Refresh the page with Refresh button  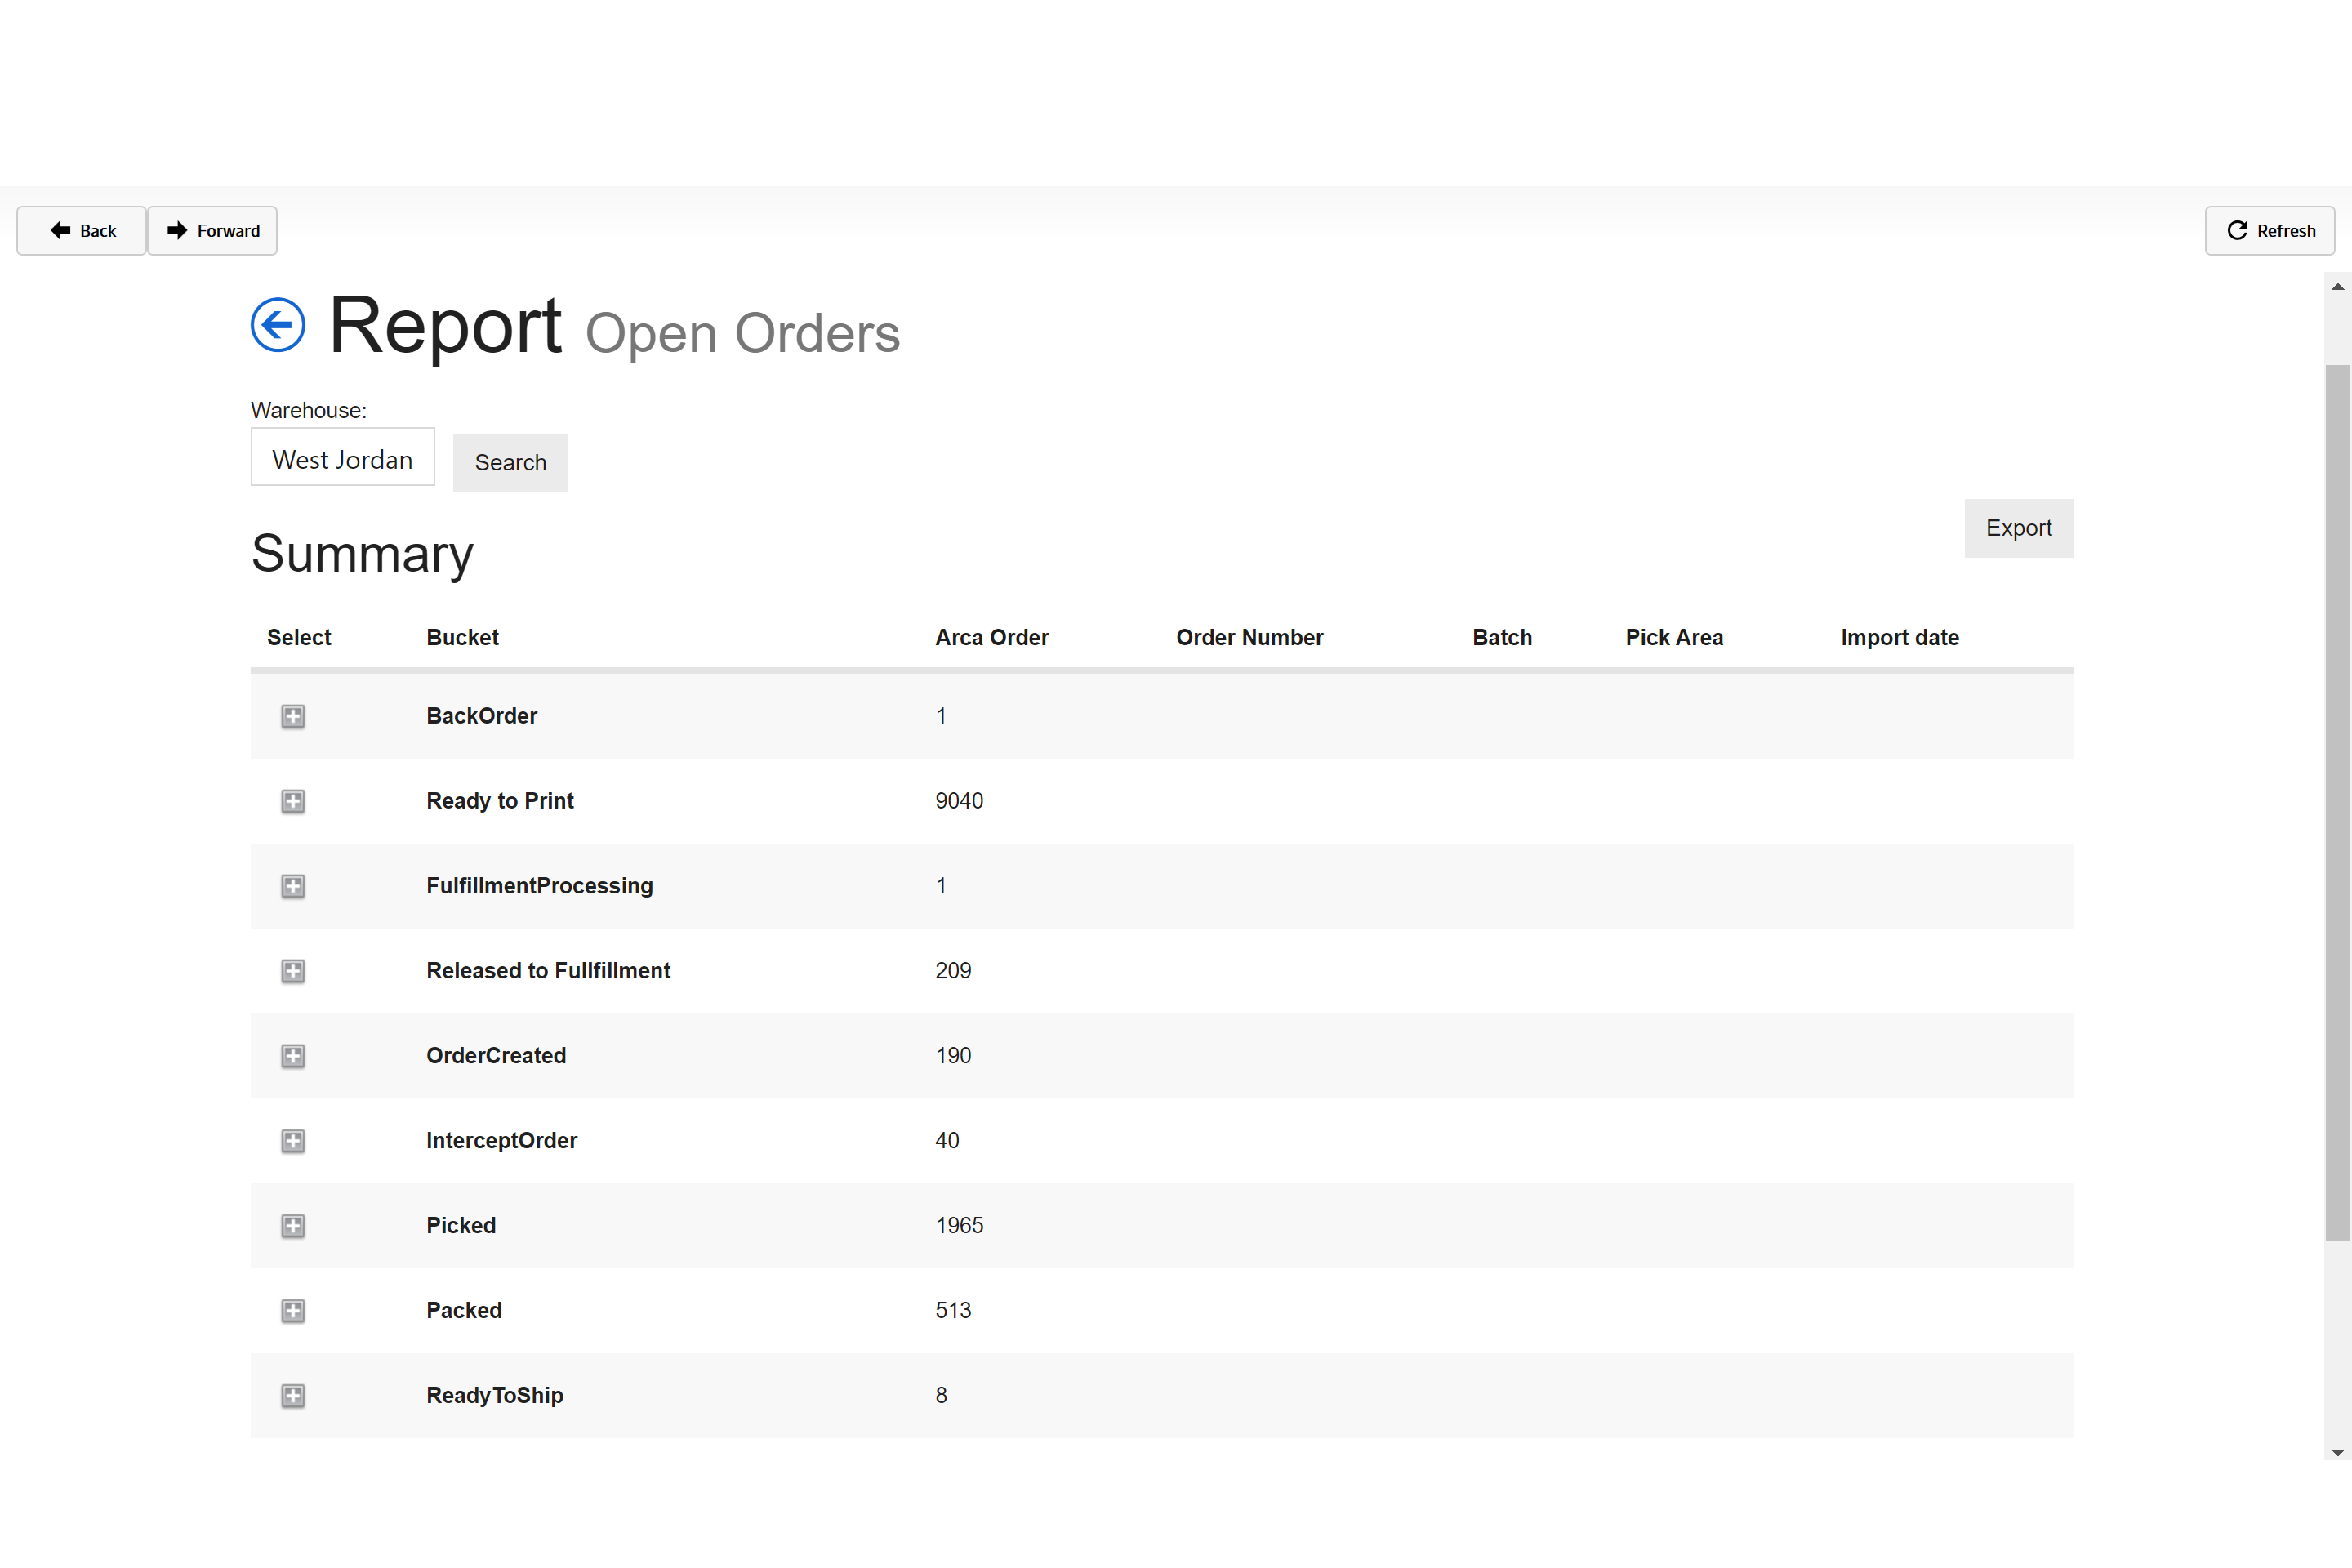2270,231
